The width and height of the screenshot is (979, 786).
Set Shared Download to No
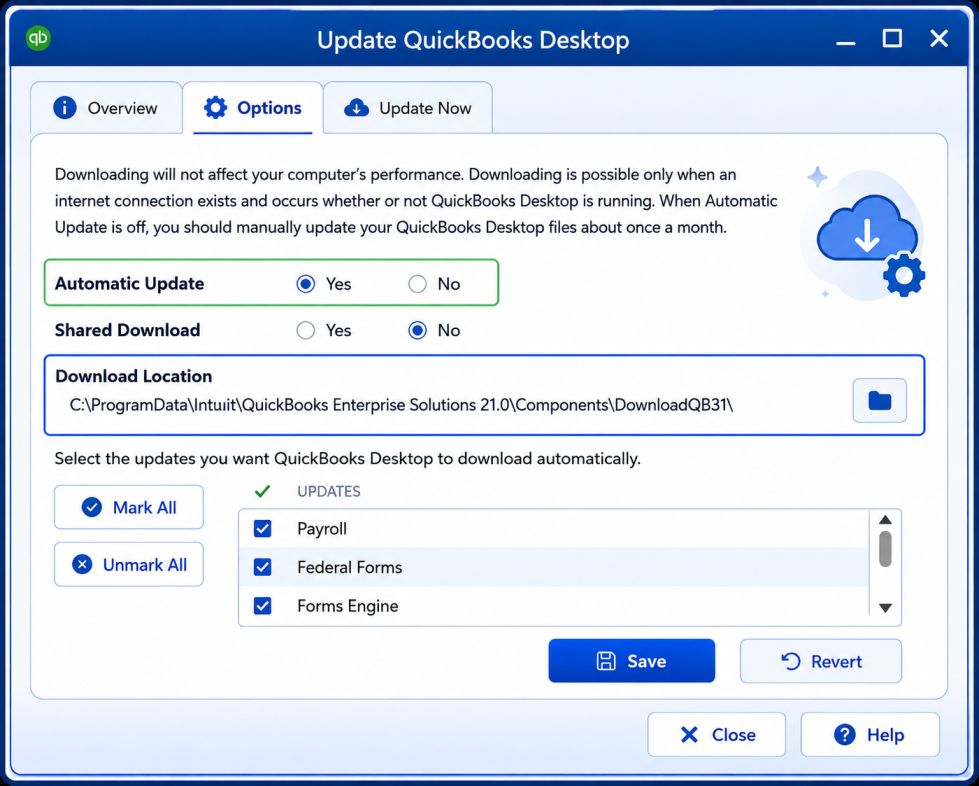click(417, 330)
